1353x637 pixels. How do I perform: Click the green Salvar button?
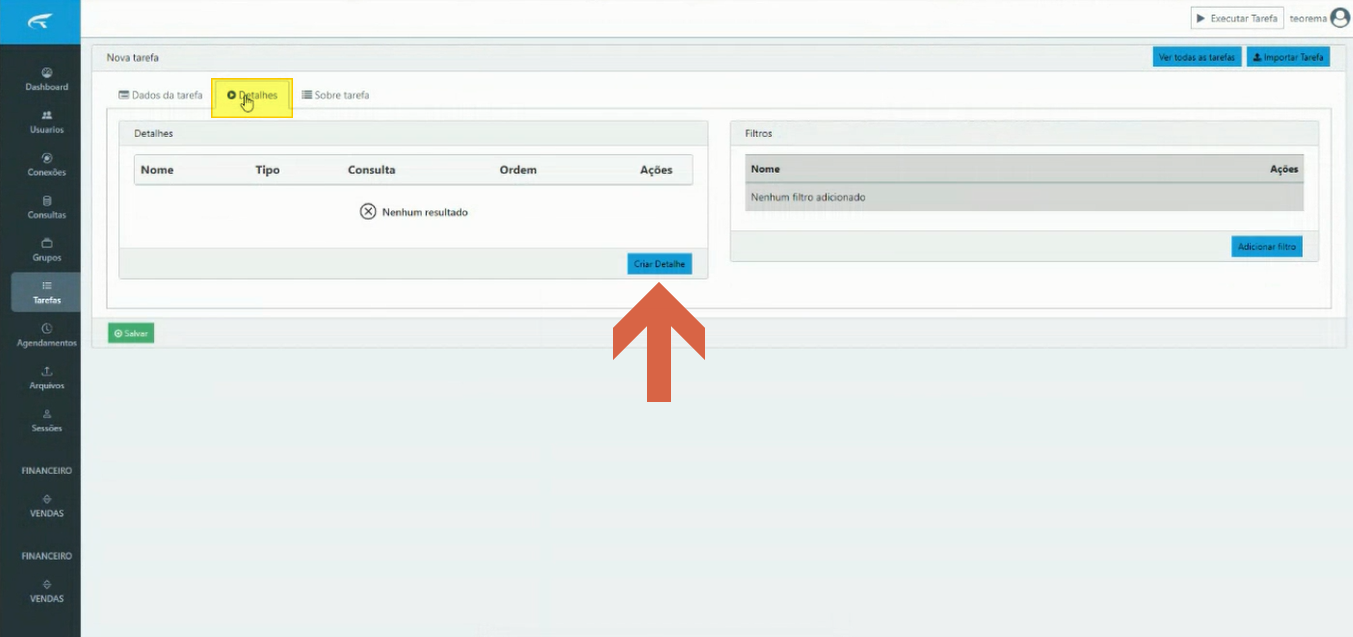(x=131, y=333)
